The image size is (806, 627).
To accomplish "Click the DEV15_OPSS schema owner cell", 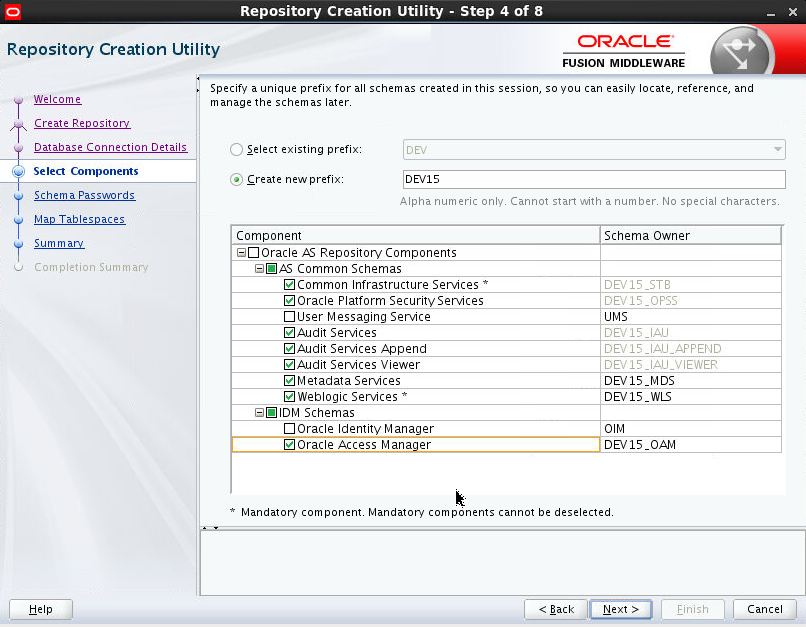I will coord(691,300).
